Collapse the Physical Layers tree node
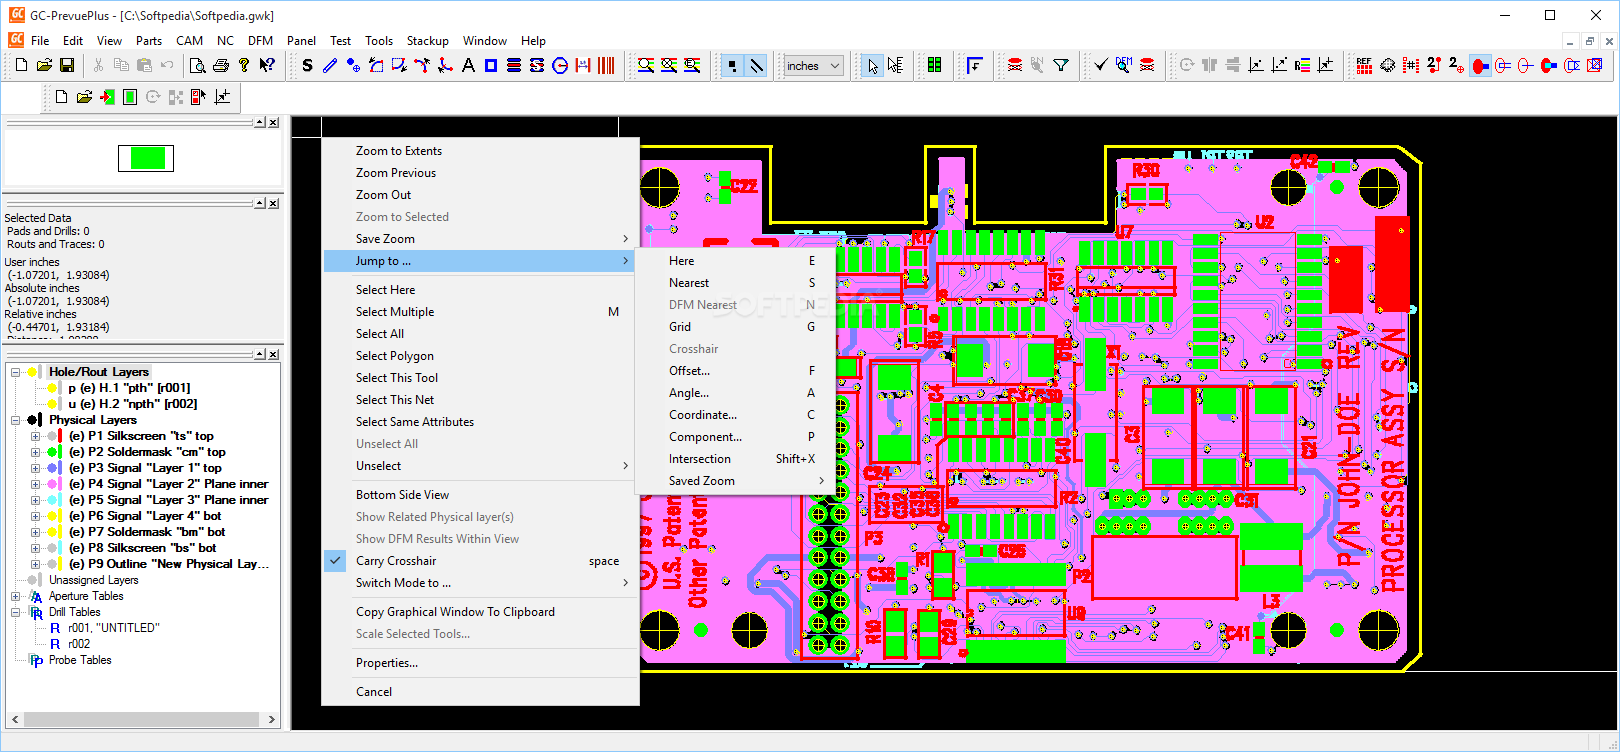Image resolution: width=1620 pixels, height=752 pixels. [x=16, y=420]
